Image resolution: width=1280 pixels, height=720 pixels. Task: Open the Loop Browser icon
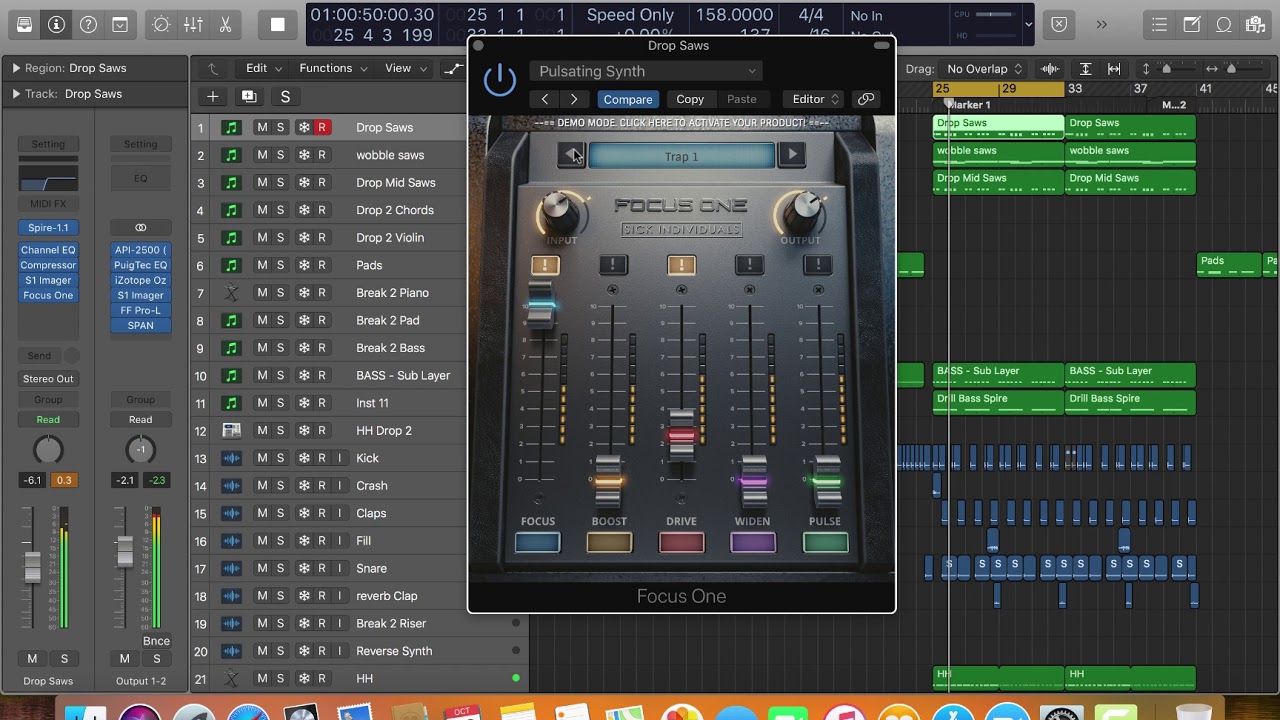(1224, 24)
